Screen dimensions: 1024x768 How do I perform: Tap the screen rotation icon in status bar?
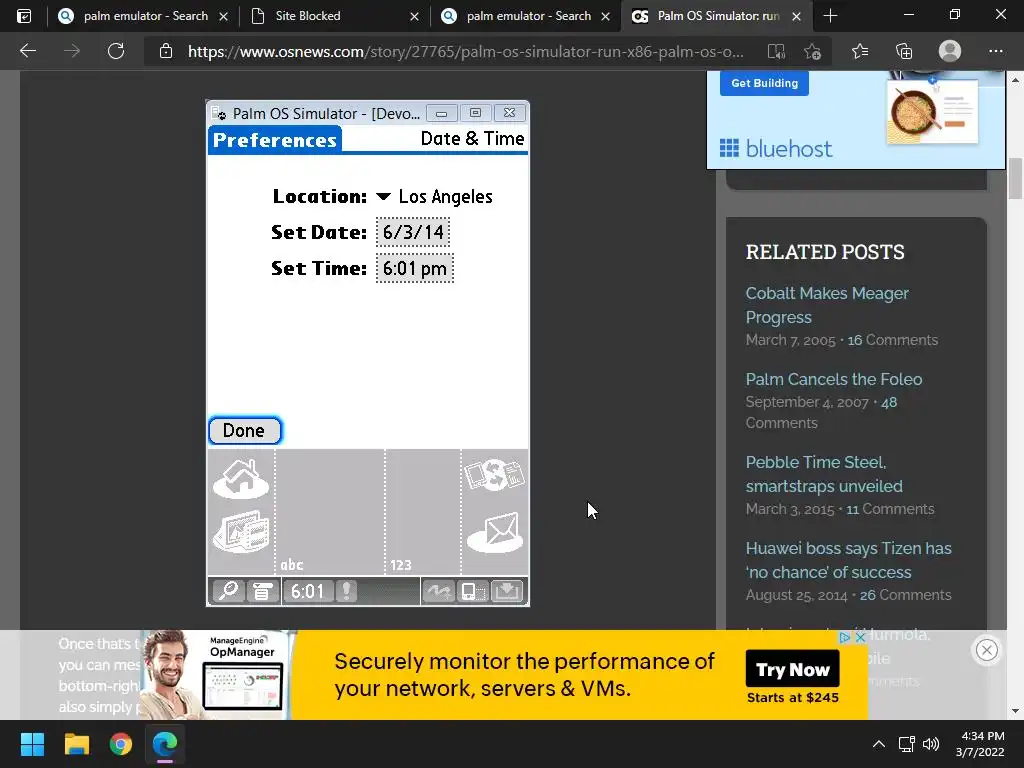coord(473,592)
